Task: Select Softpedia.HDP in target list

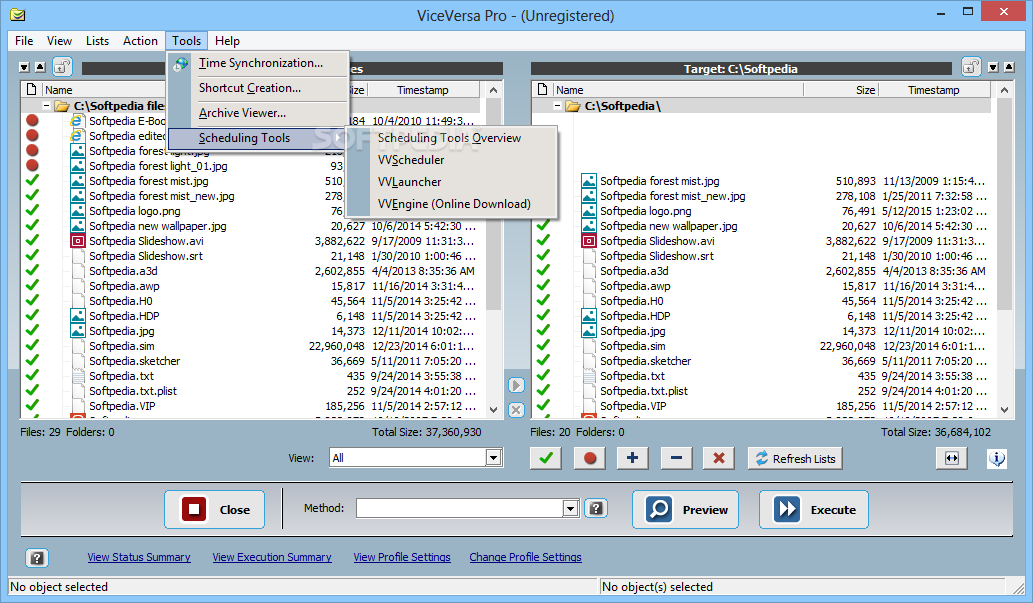Action: 635,316
